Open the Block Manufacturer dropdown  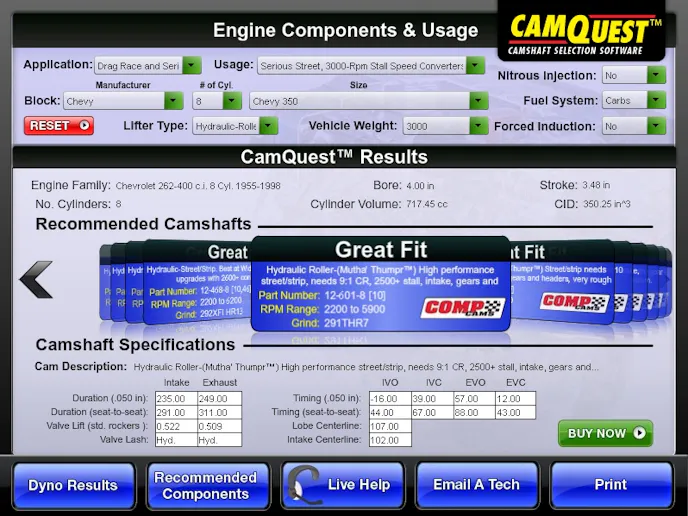122,101
